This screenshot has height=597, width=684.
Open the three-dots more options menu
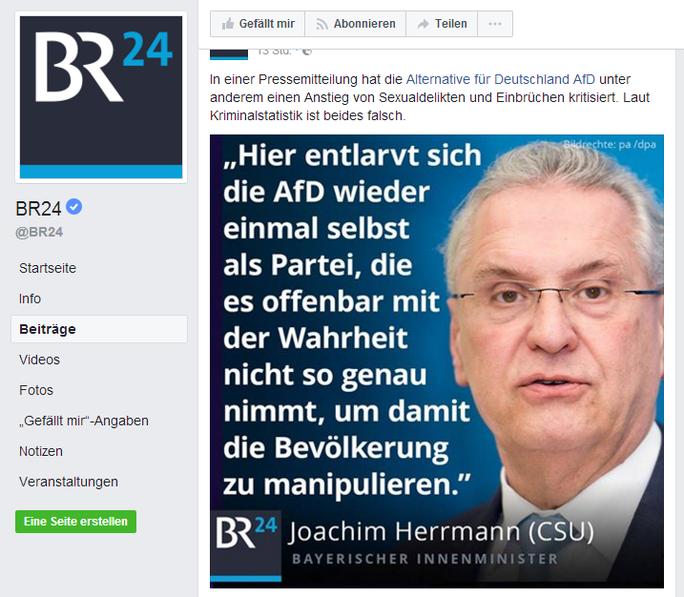[495, 24]
